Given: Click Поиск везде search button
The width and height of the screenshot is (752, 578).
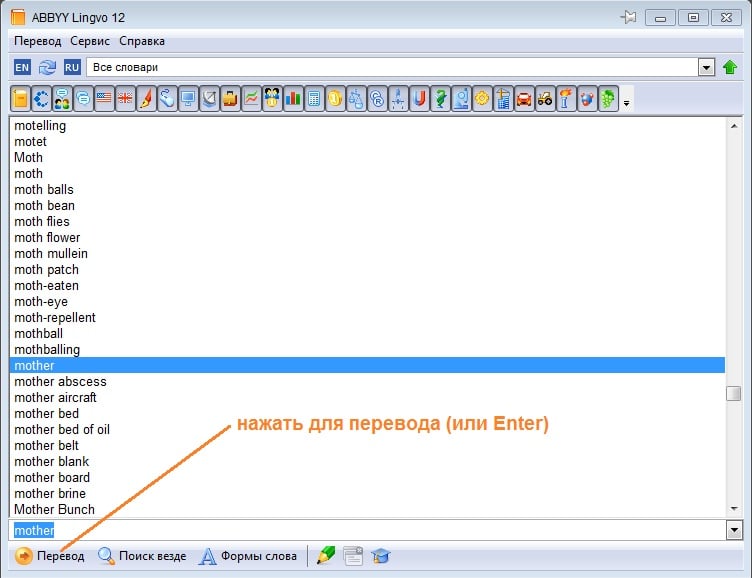Looking at the screenshot, I should pos(142,556).
